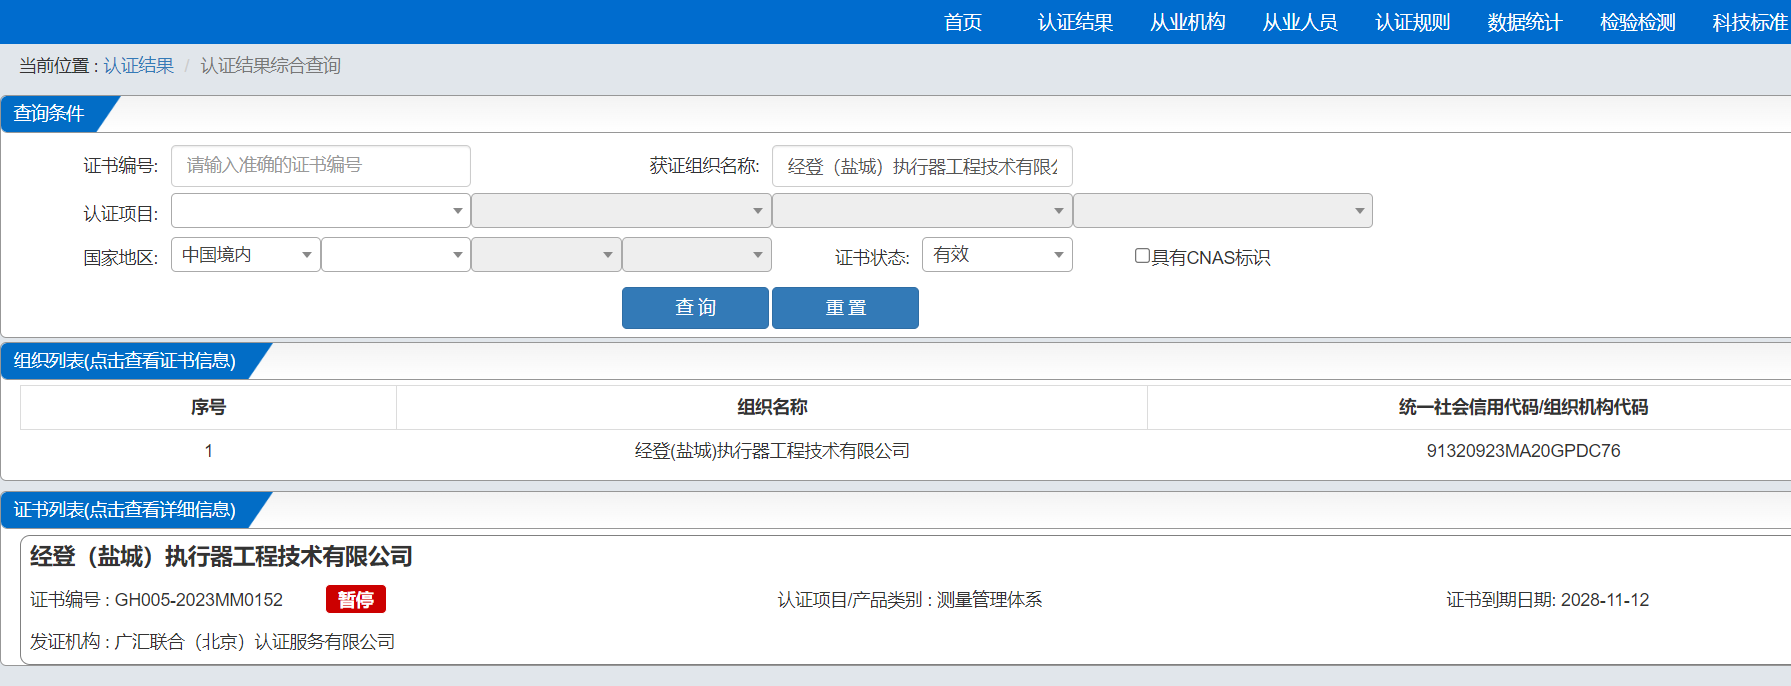Click 认证项目/产品类别 测量管理体系 text
The image size is (1791, 686).
point(910,600)
